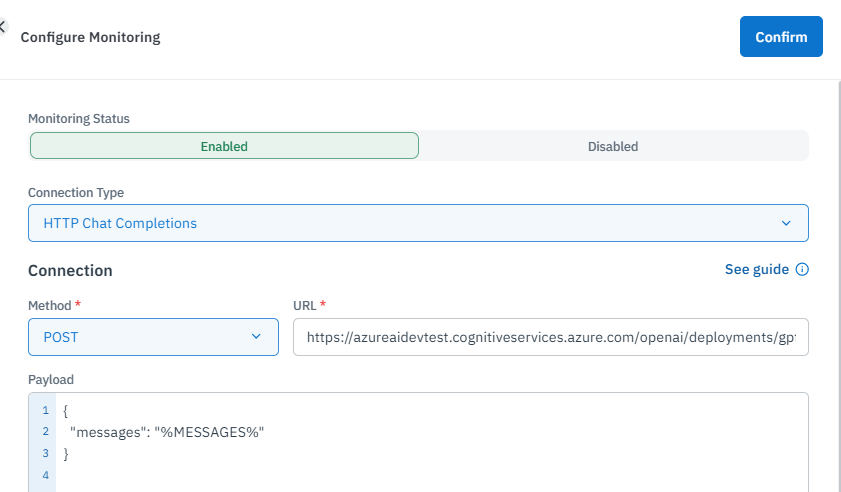
Task: Open the HTTP Chat Completions connection type dropdown
Action: tap(418, 223)
